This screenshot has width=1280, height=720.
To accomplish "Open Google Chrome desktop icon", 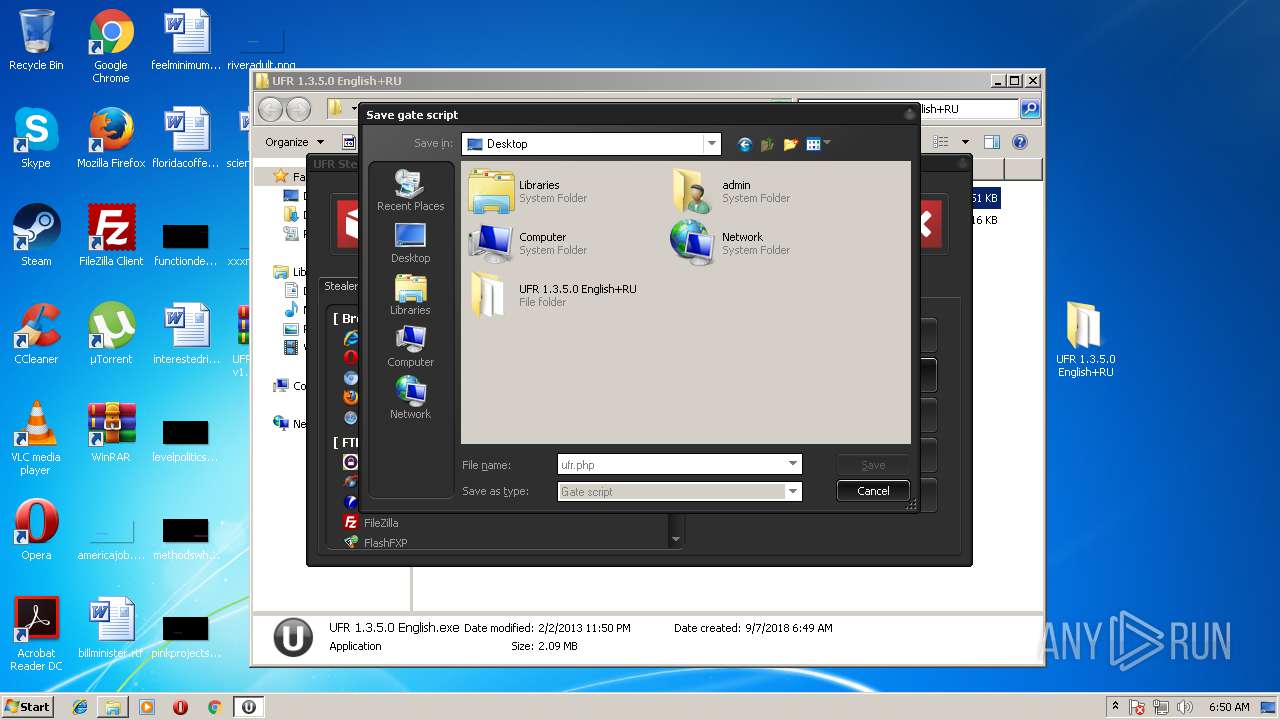I will [111, 46].
